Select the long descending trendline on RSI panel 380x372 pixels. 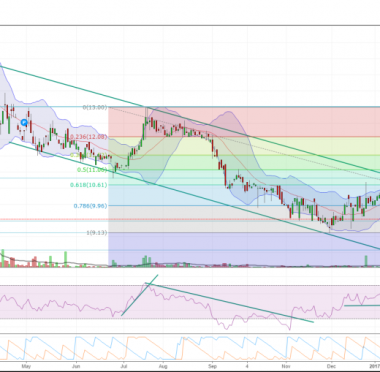coord(230,303)
